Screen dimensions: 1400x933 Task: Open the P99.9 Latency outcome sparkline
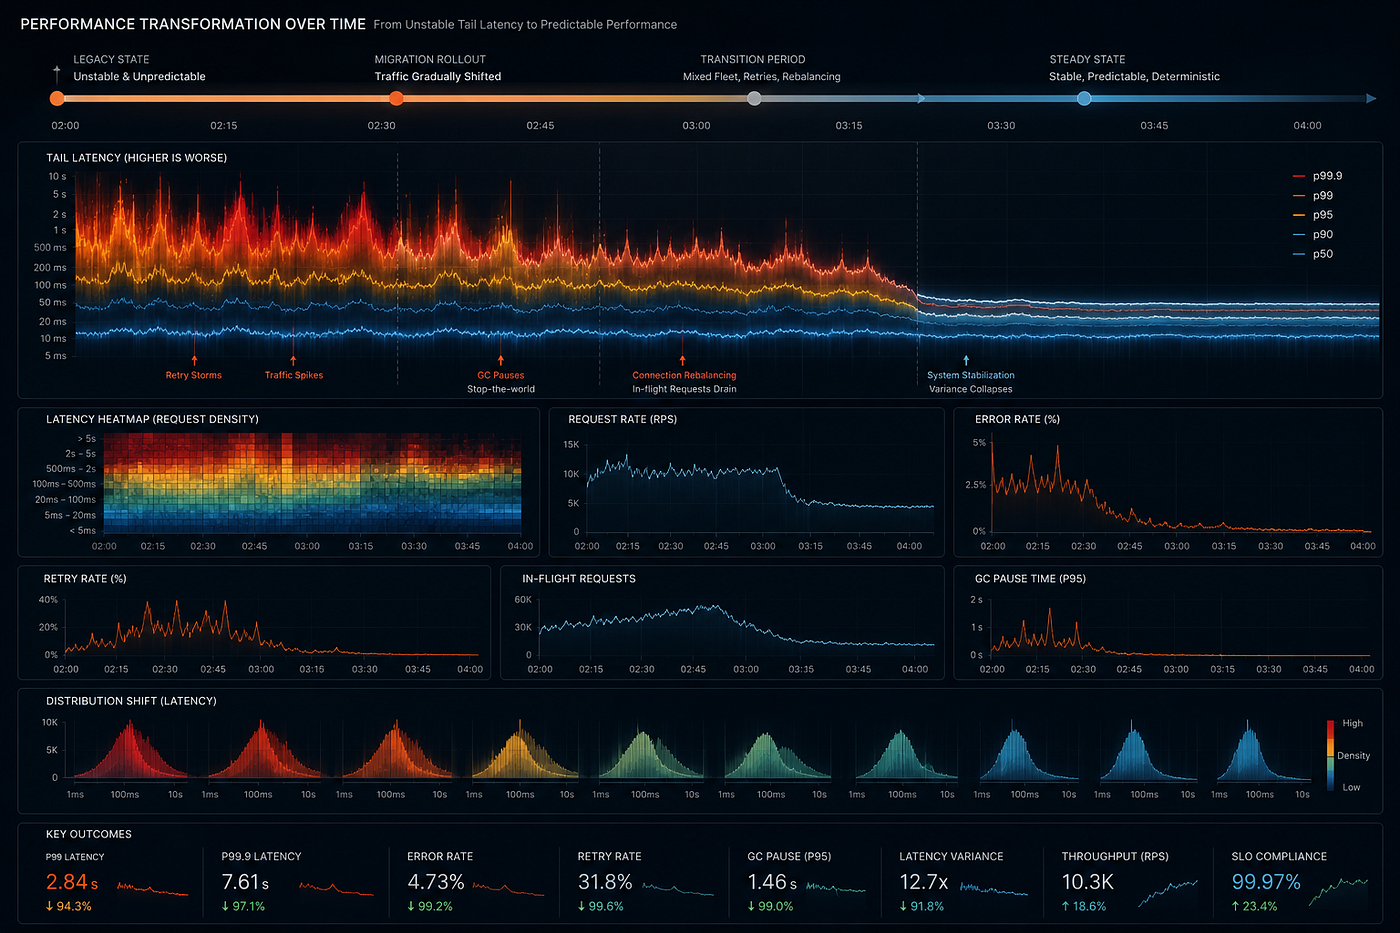(x=336, y=888)
